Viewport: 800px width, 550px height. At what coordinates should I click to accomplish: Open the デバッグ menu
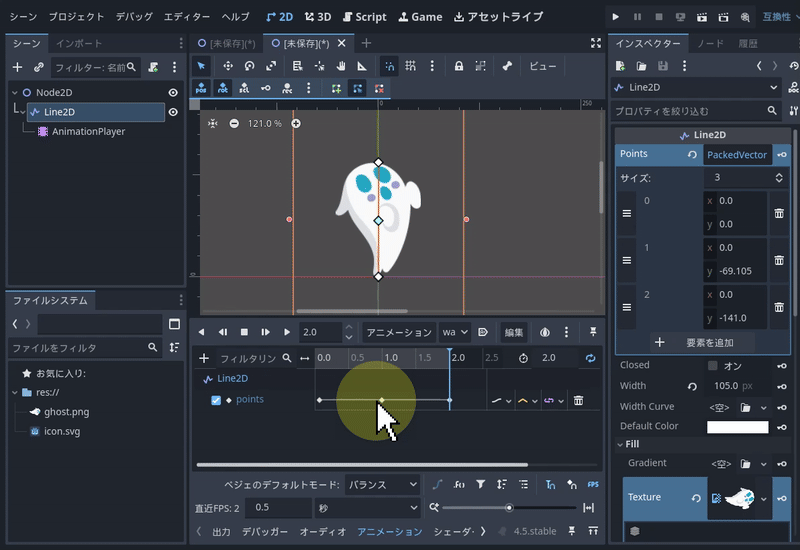pyautogui.click(x=134, y=17)
